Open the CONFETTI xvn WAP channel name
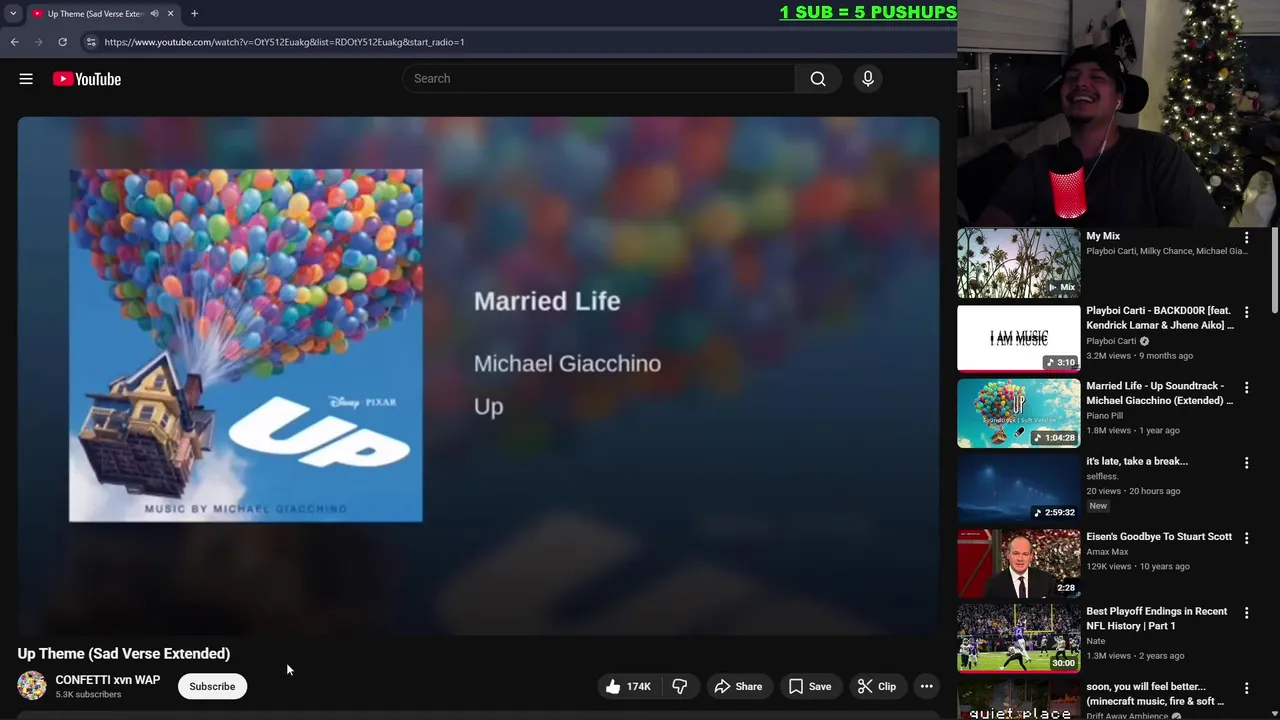Screen dimensions: 1280x720 tap(107, 680)
